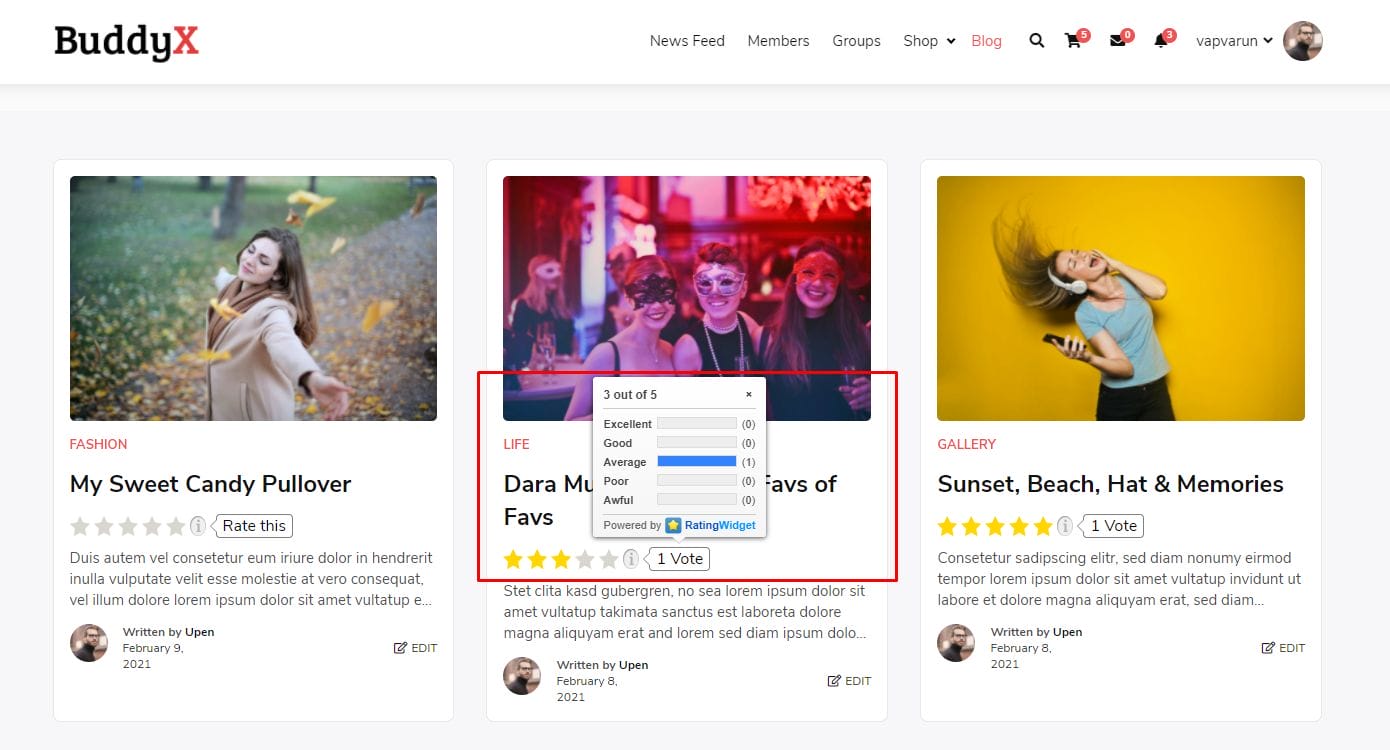The image size is (1390, 750).
Task: Open the Members page
Action: point(778,41)
